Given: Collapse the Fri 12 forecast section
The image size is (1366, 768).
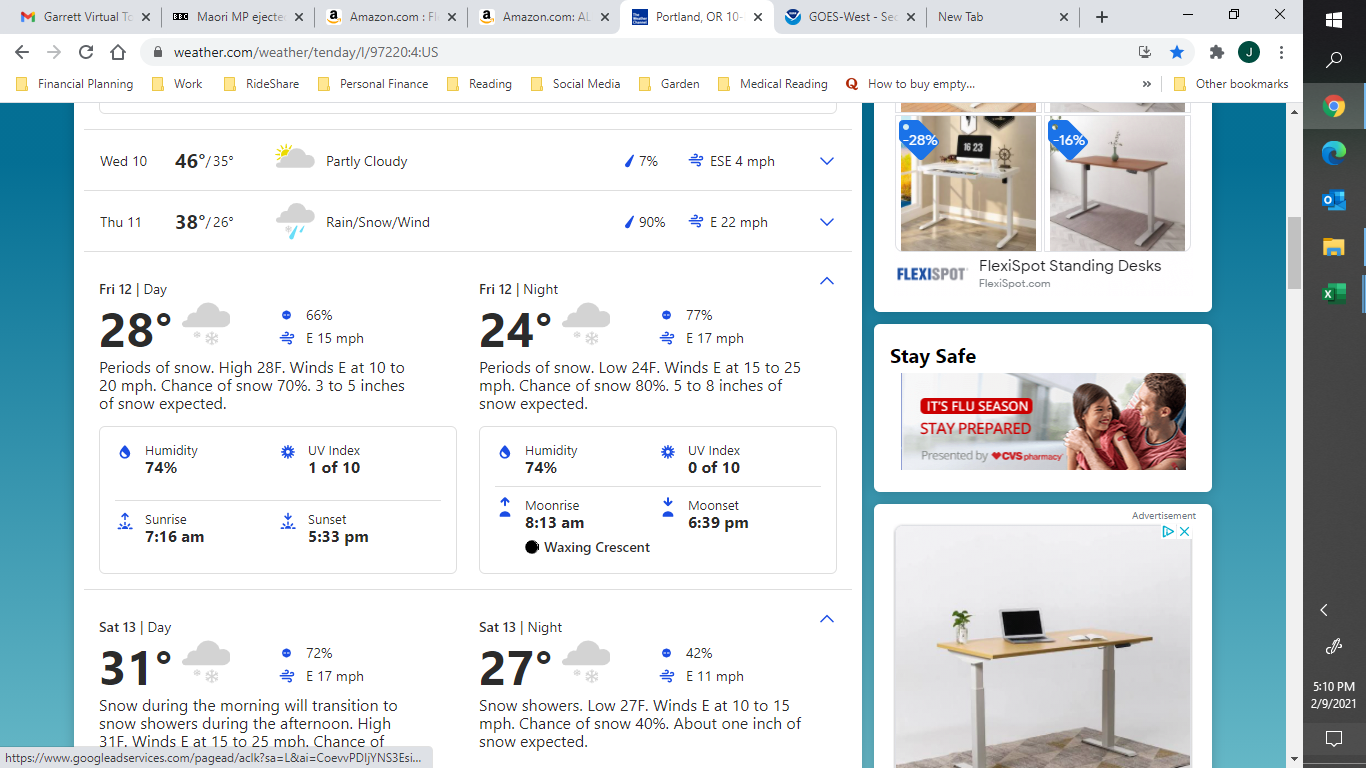Looking at the screenshot, I should point(826,281).
